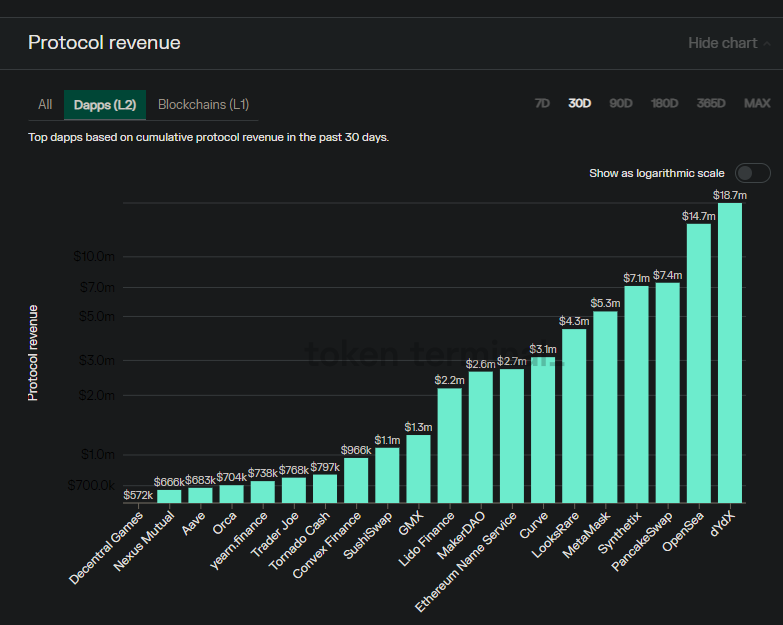This screenshot has height=625, width=783.
Task: Set time range to MAX
Action: [757, 103]
